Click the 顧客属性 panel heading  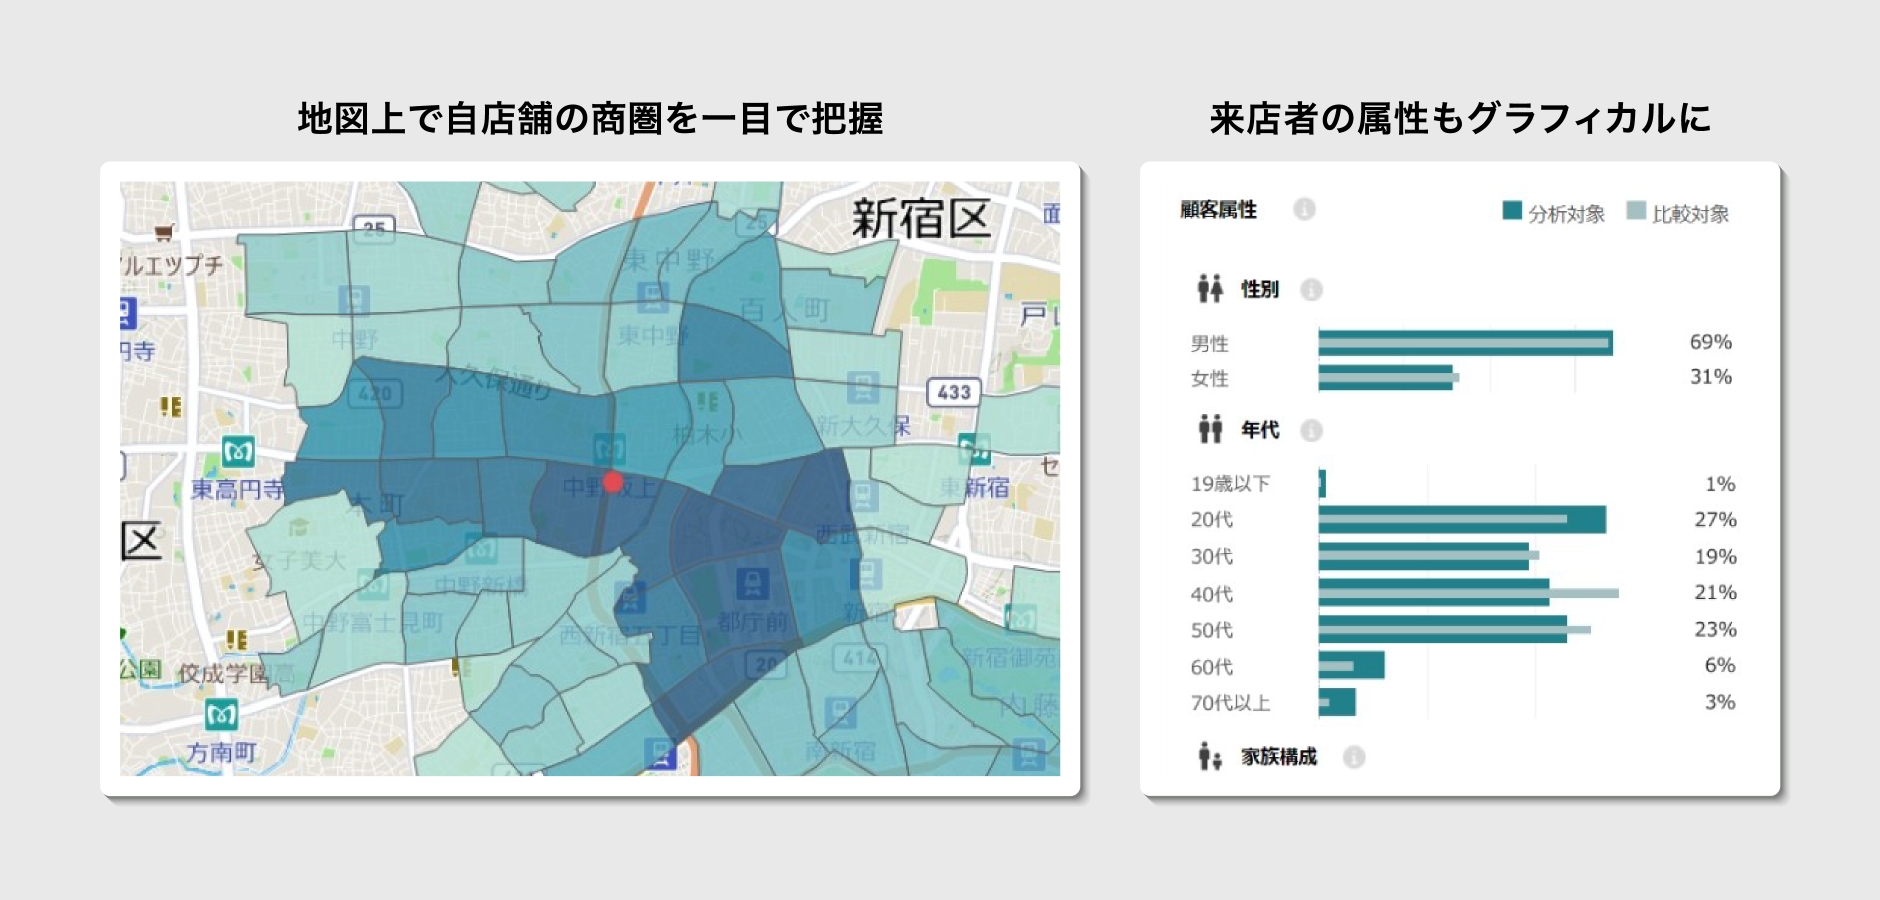click(1218, 210)
